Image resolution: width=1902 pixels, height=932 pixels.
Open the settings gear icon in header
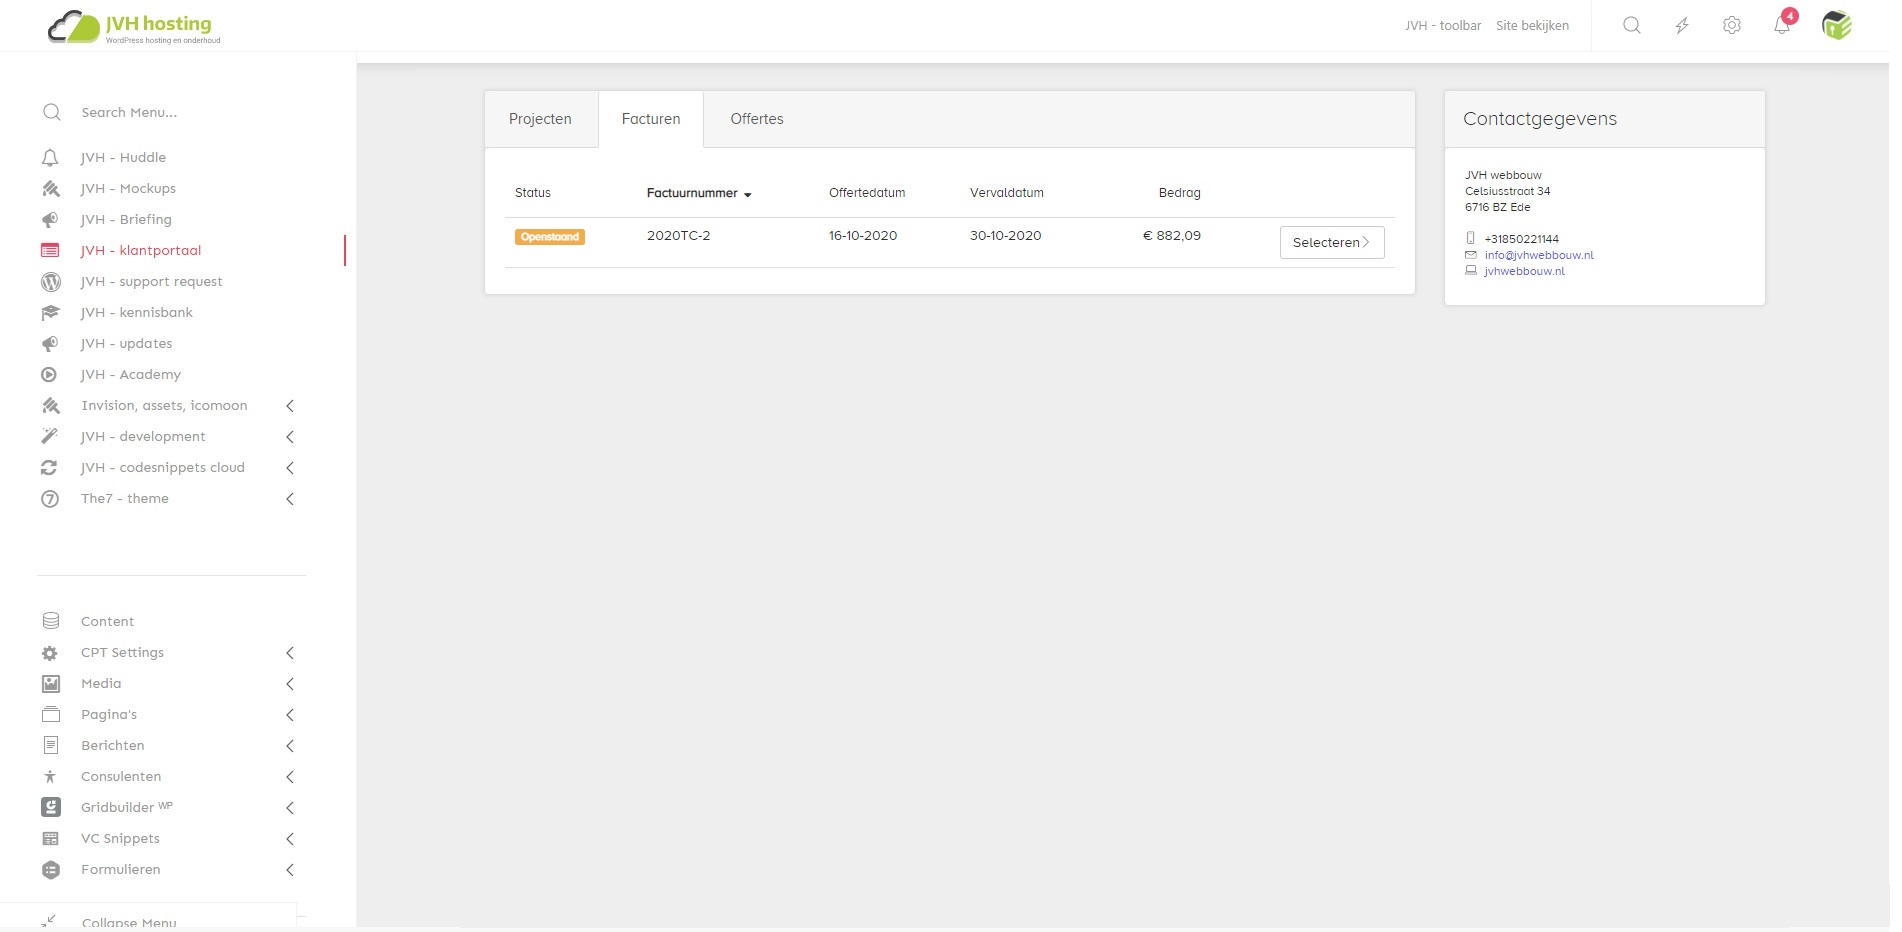[1732, 26]
